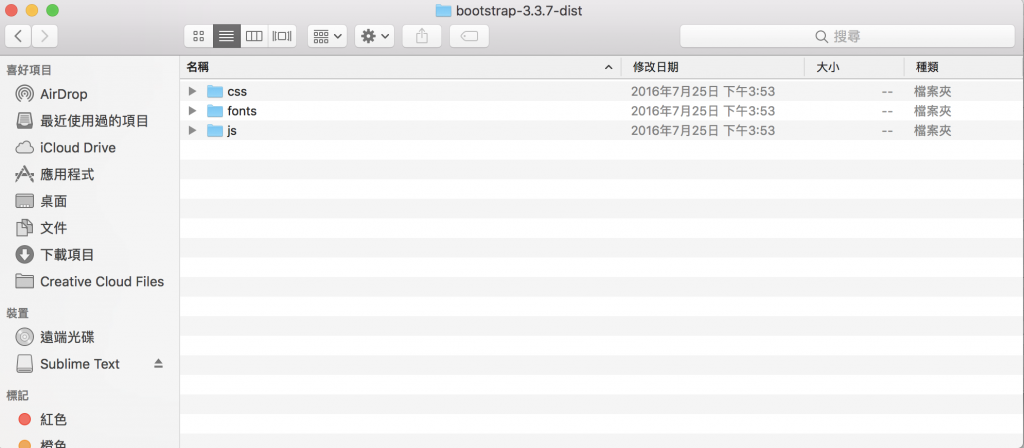Open 應用程式 from the sidebar label
This screenshot has height=448, width=1024.
[67, 174]
